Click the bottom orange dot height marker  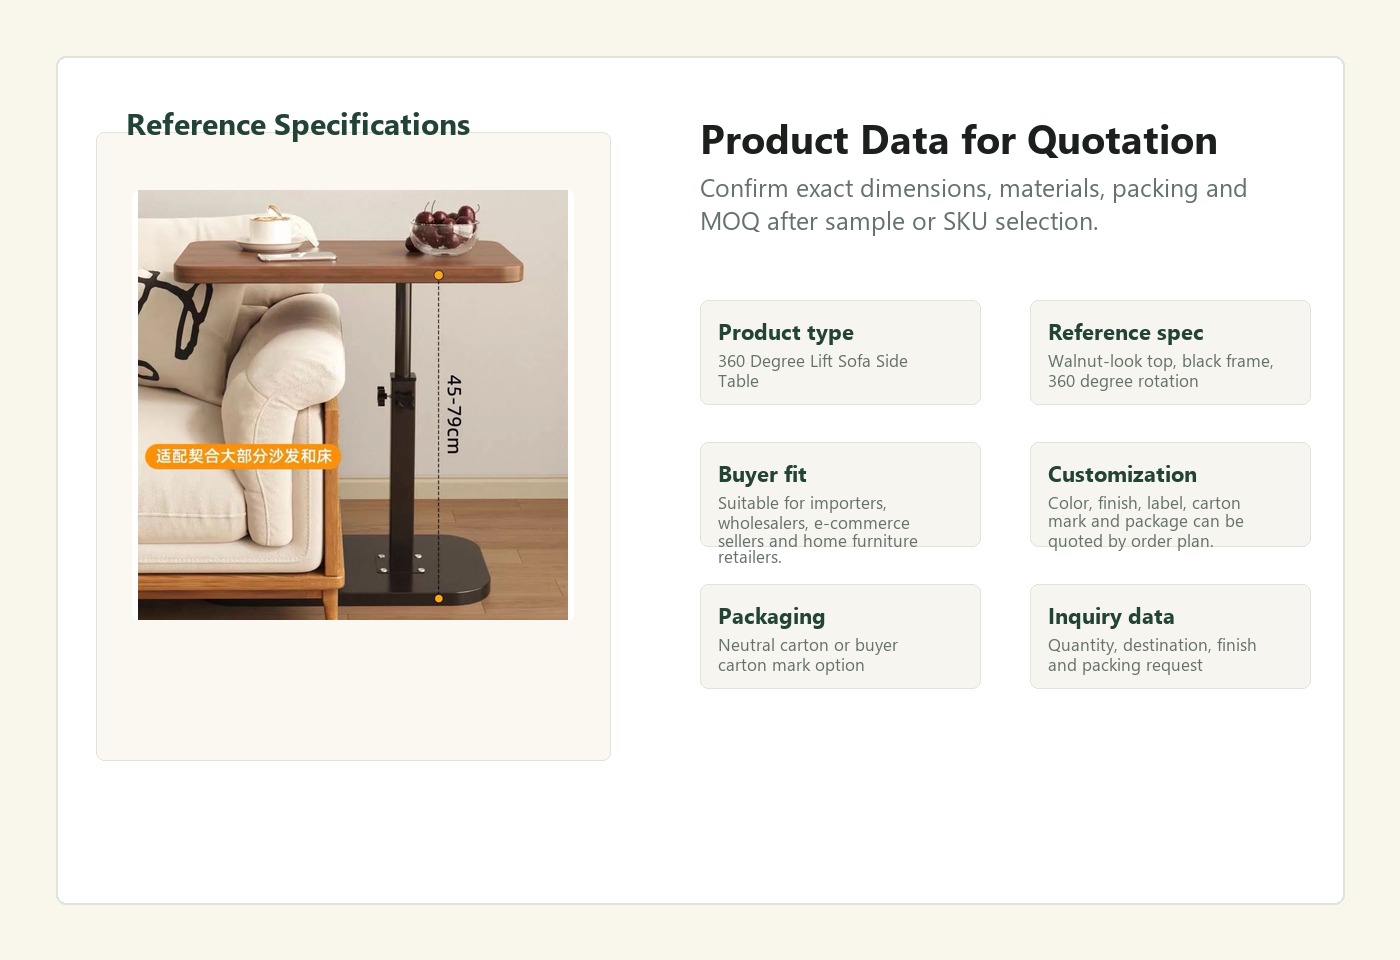tap(438, 599)
